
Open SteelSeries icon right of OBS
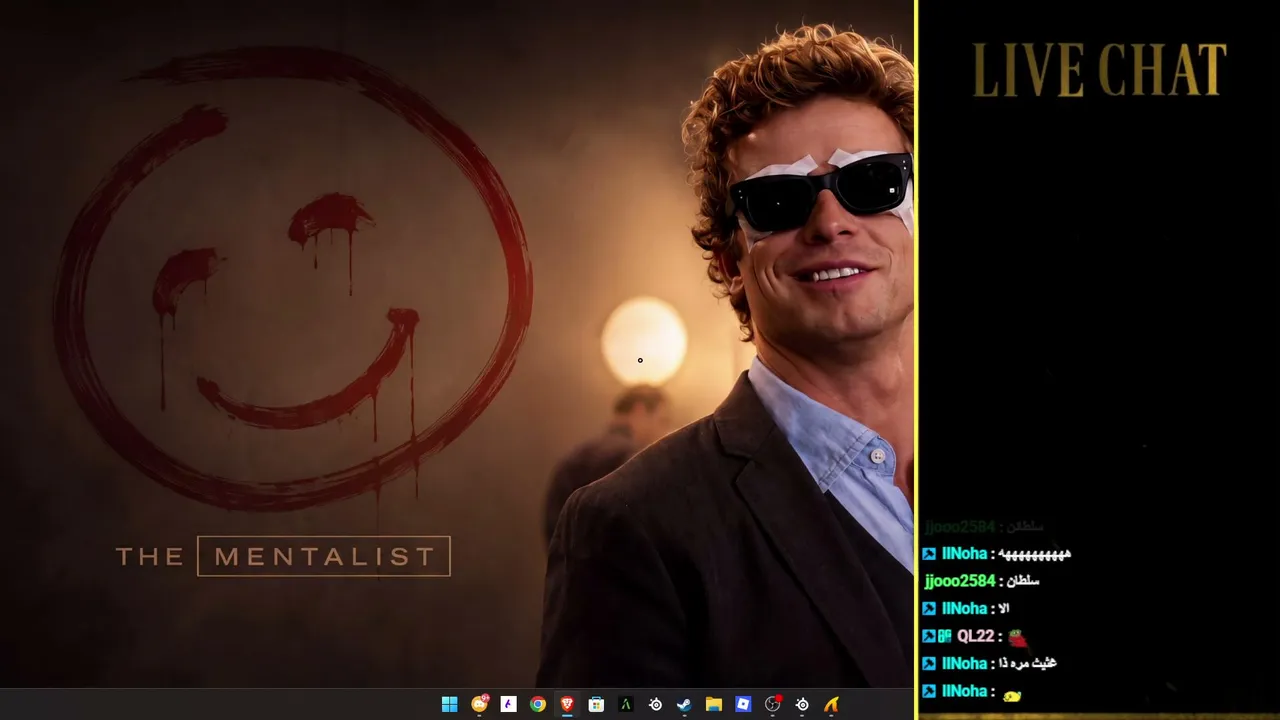[x=802, y=704]
